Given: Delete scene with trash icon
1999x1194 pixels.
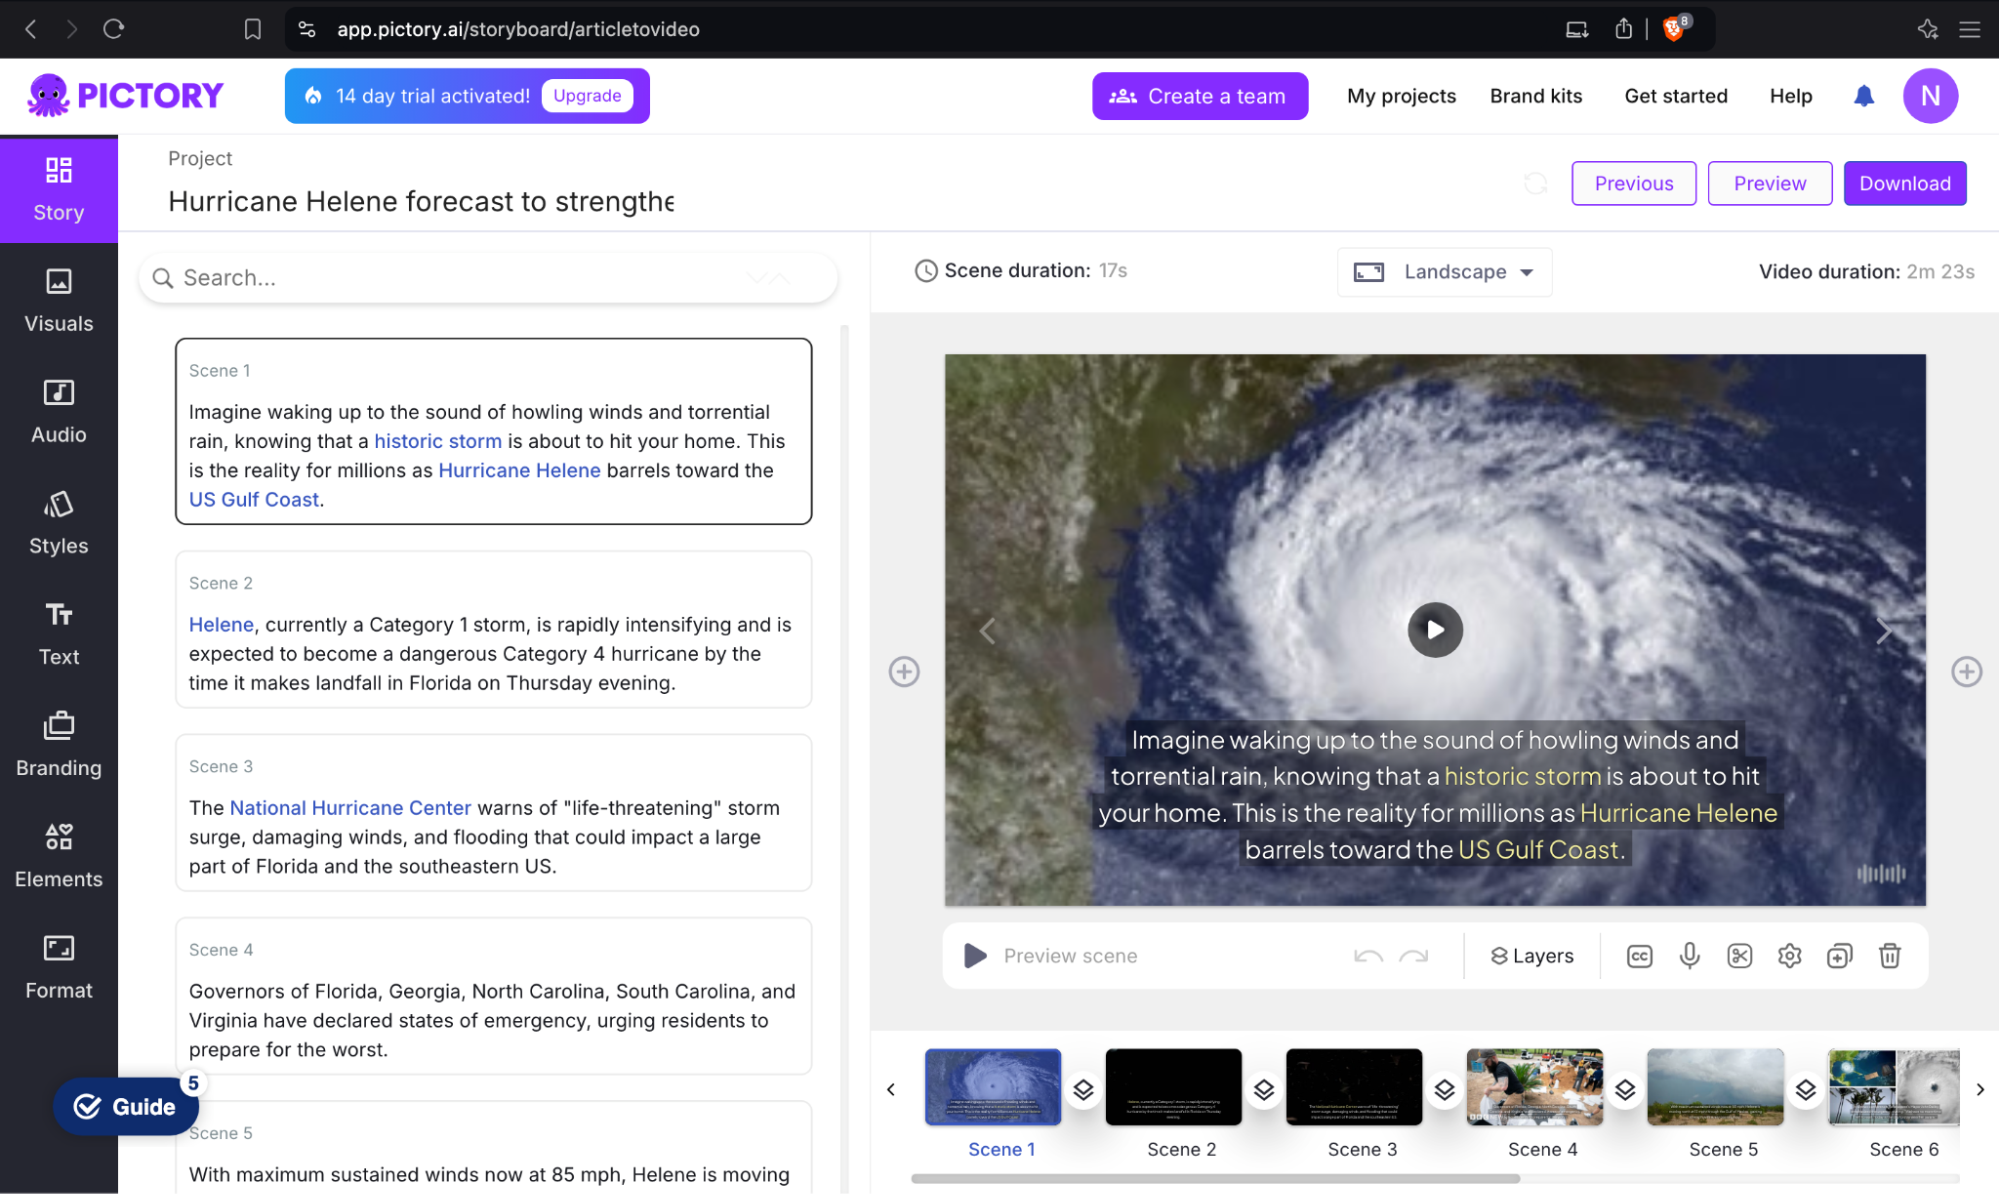Looking at the screenshot, I should (1889, 956).
